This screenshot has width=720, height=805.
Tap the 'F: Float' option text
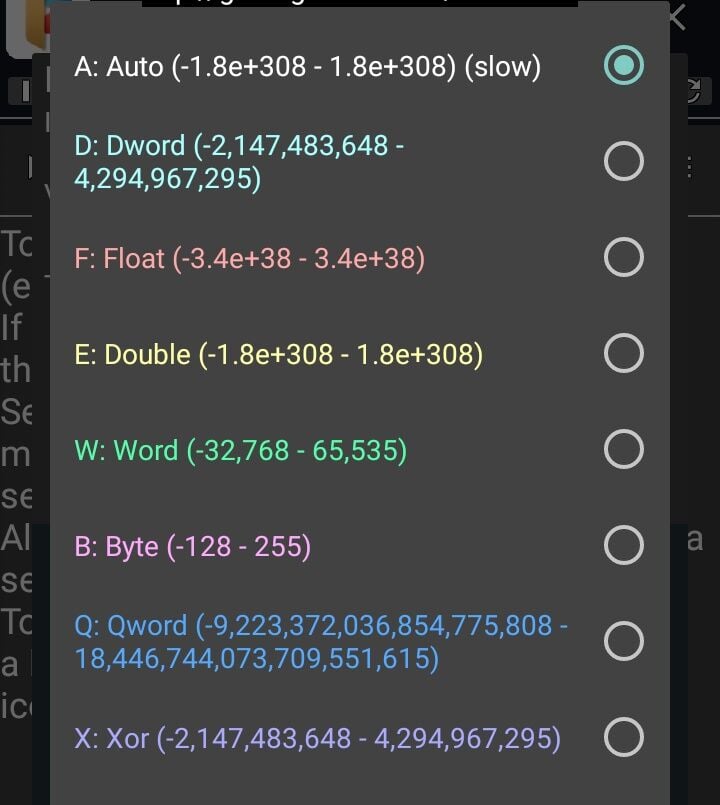click(250, 259)
